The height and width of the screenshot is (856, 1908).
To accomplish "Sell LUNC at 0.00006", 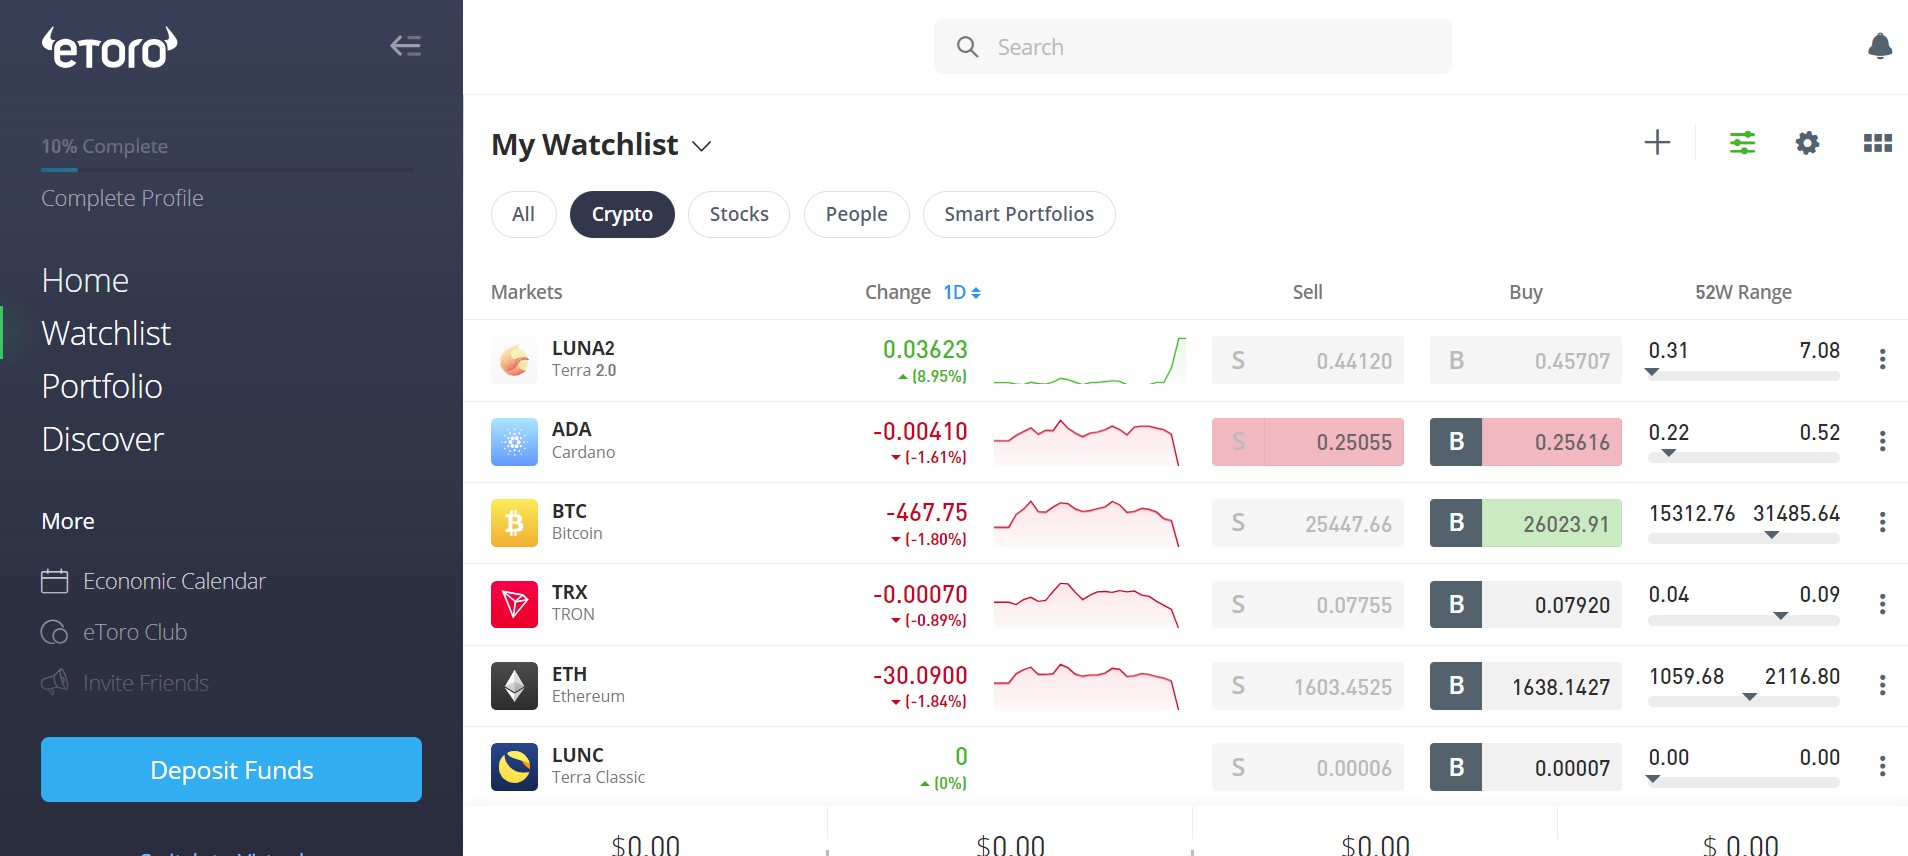I will coord(1307,767).
